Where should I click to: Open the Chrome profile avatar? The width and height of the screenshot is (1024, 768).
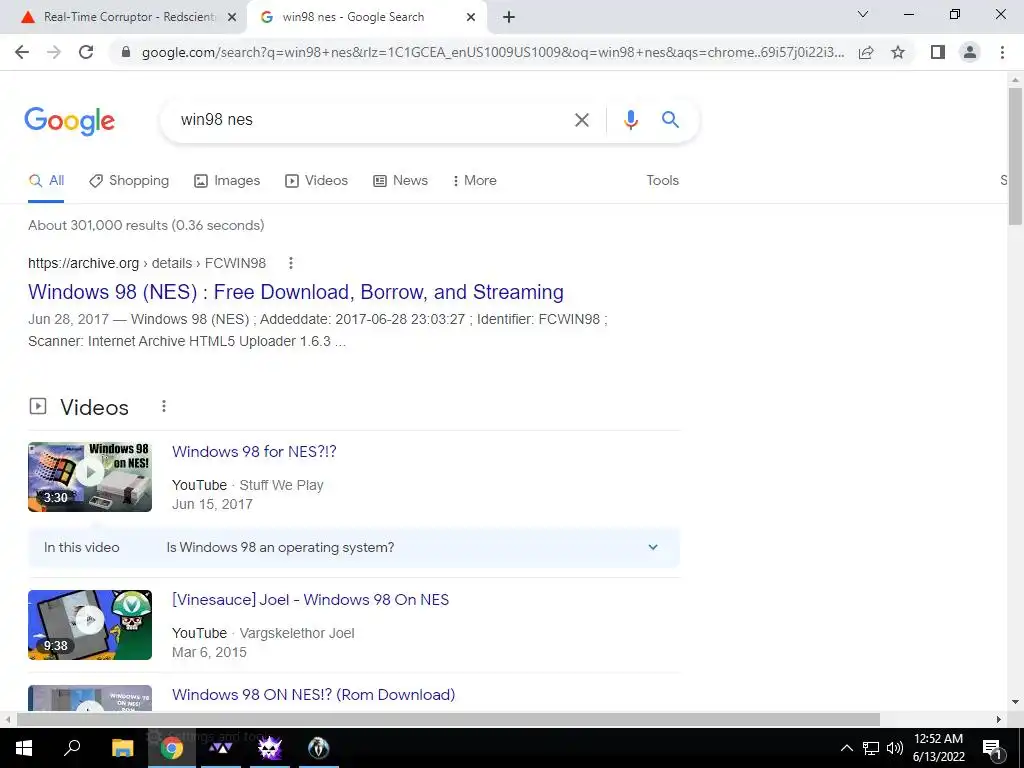970,52
